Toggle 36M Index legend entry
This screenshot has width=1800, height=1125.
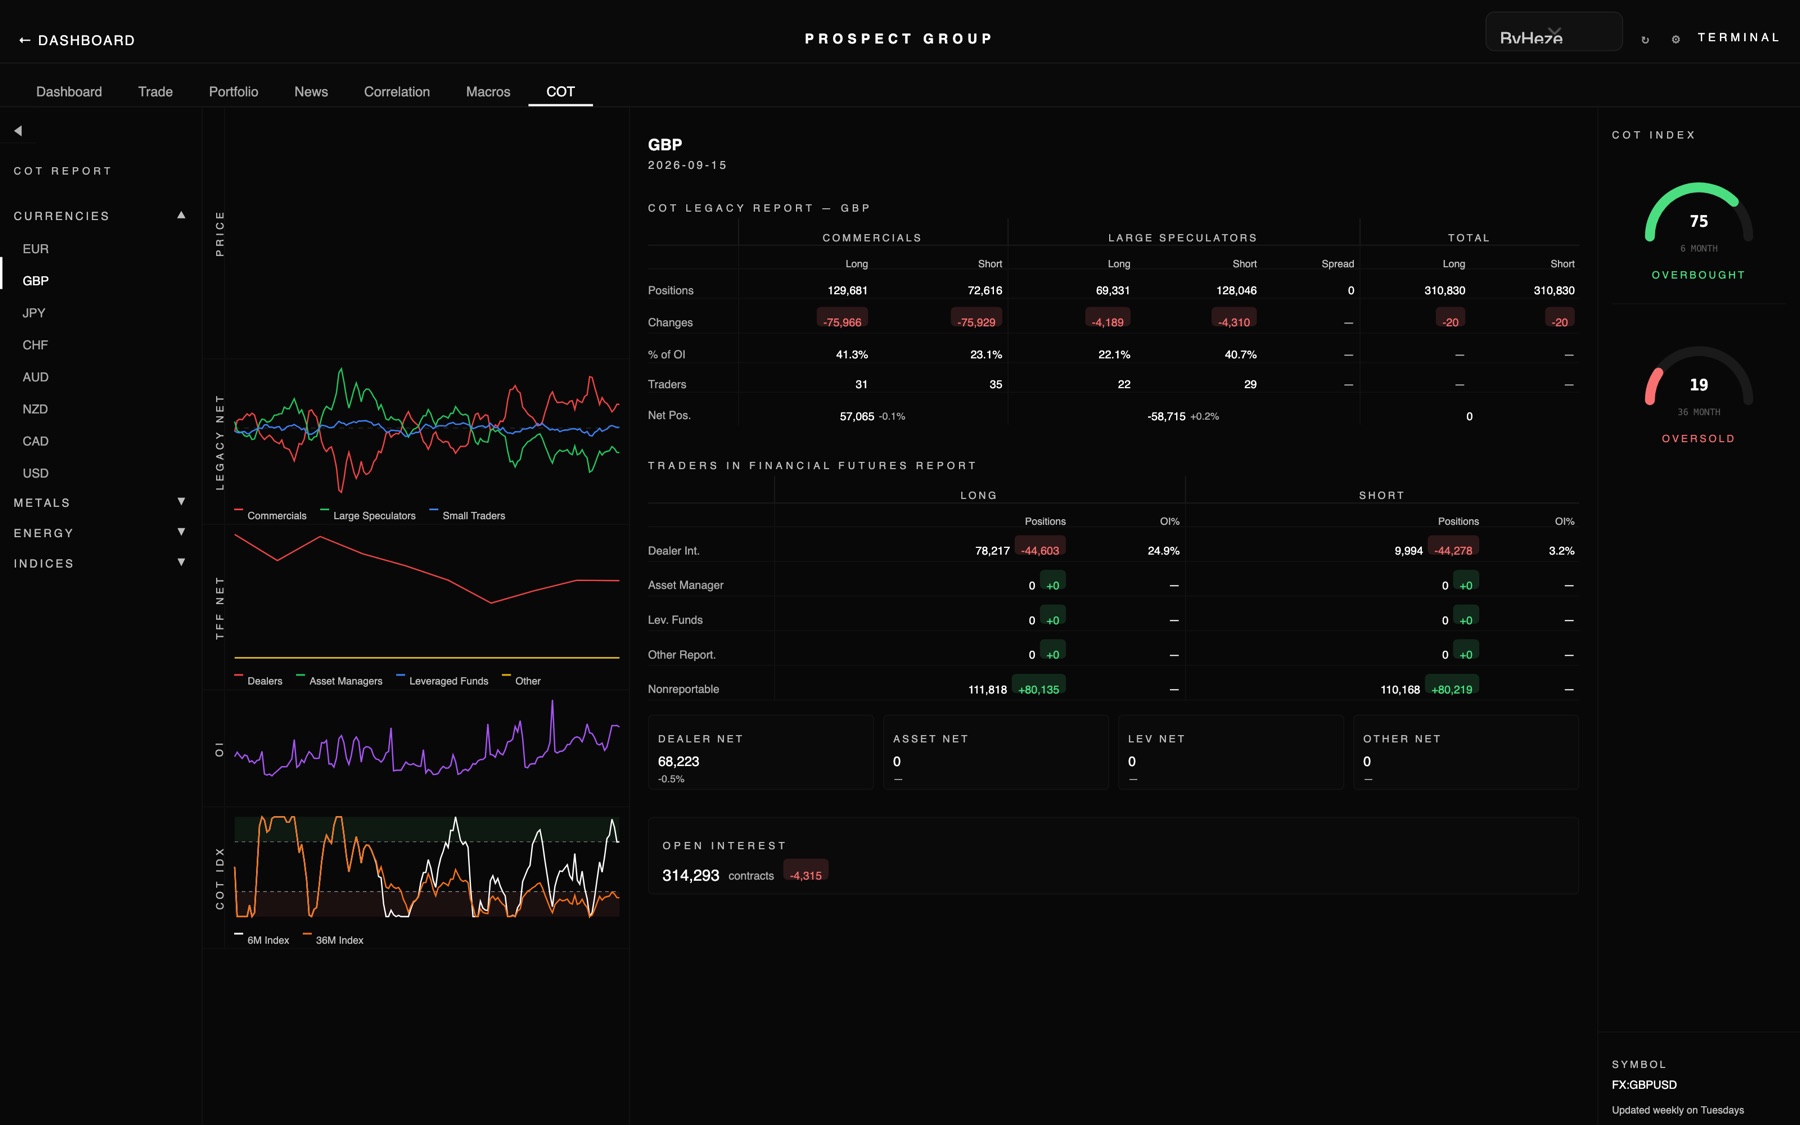[x=333, y=940]
